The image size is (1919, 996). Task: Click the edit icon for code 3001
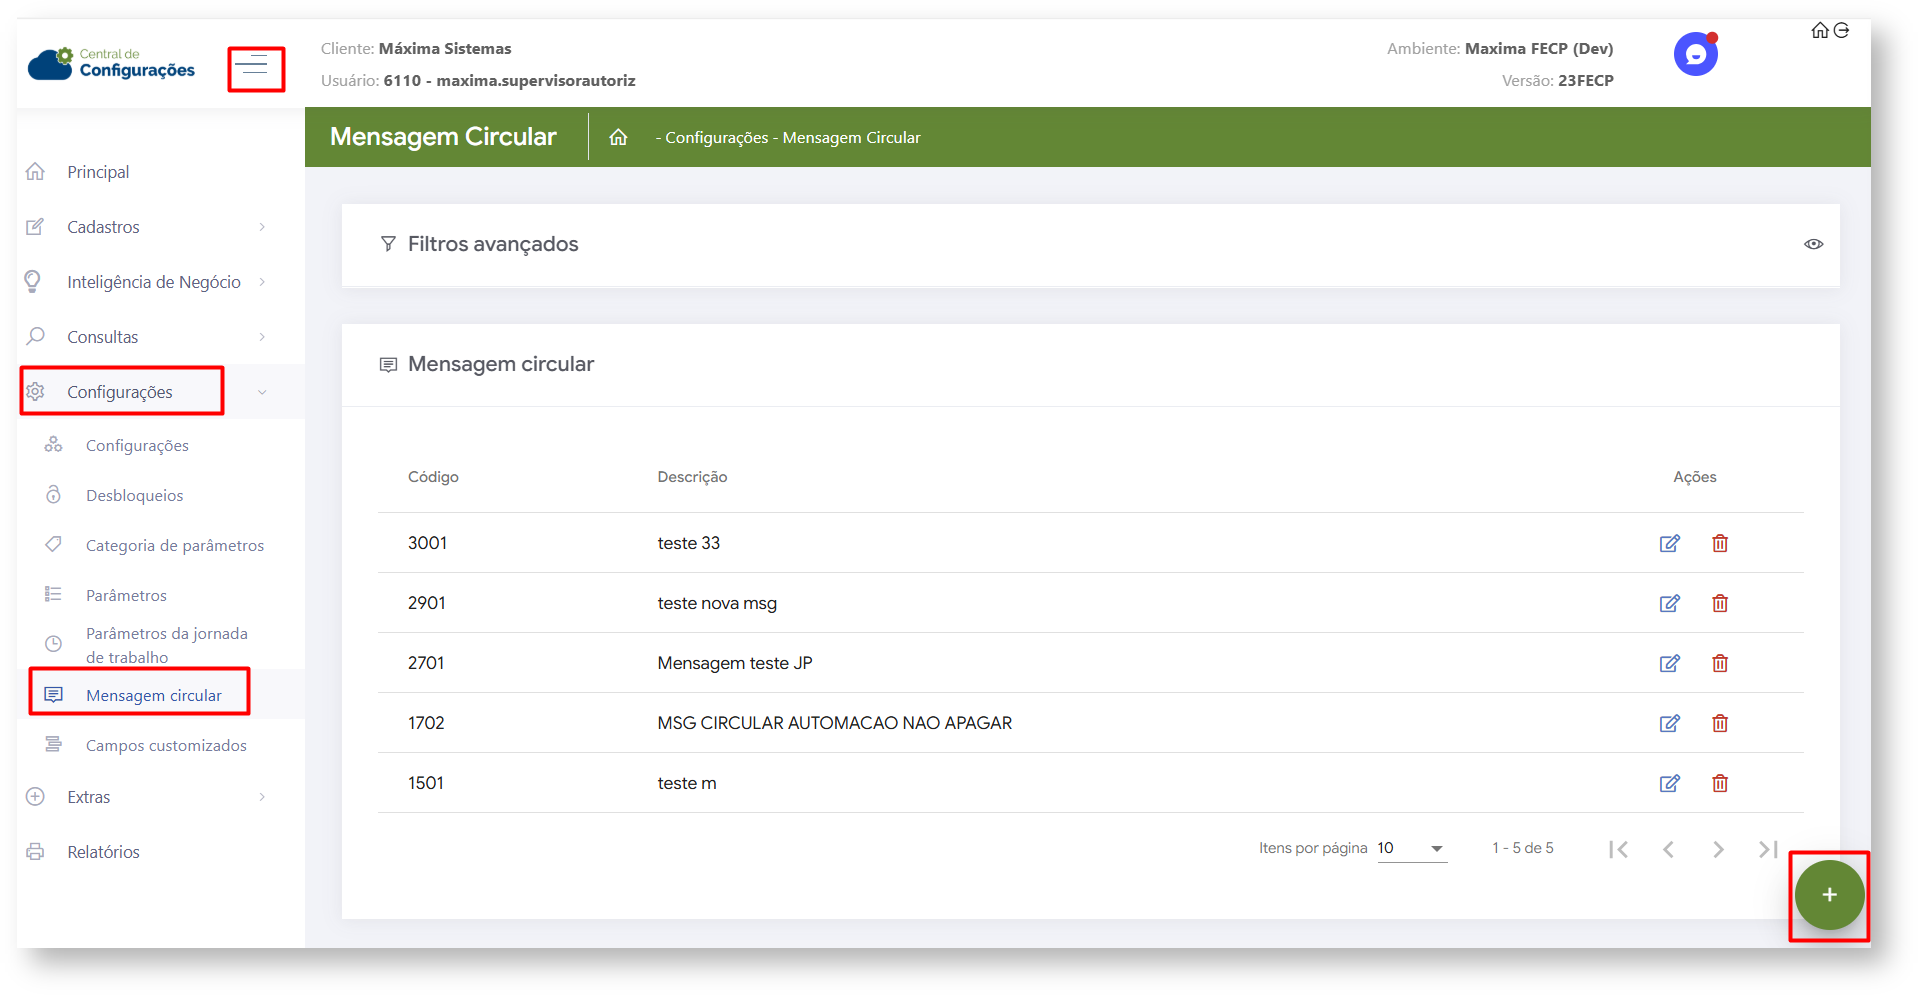point(1669,543)
